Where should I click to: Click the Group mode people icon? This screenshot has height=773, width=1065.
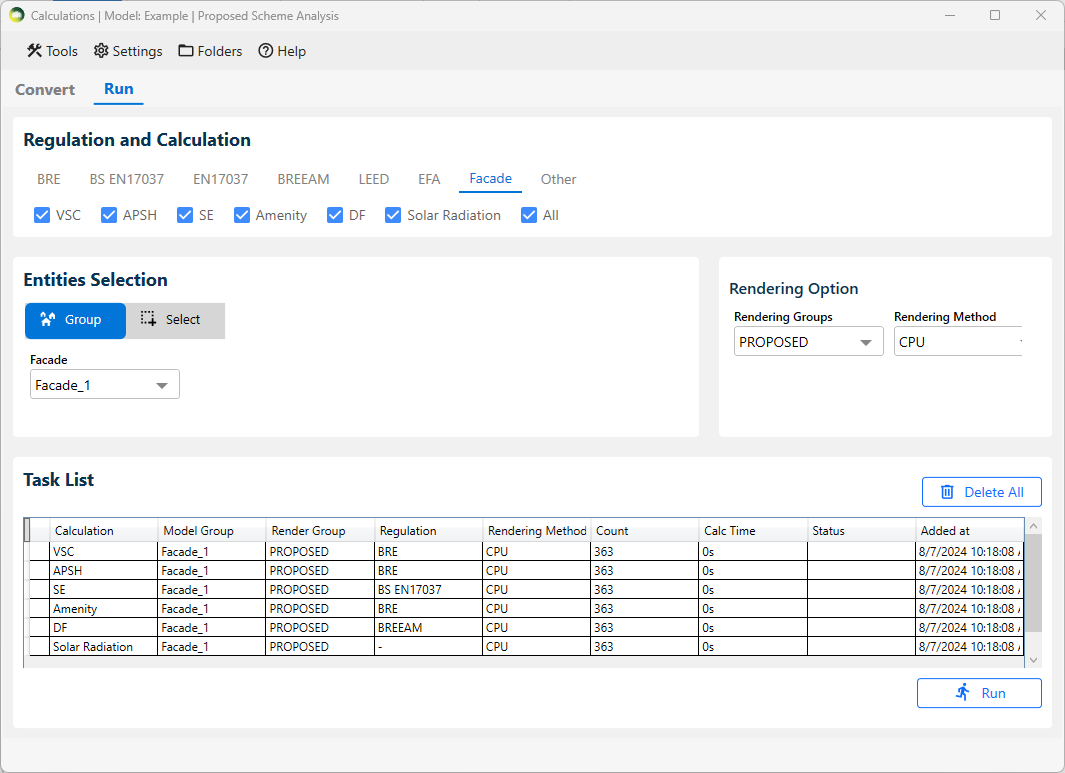(x=47, y=320)
